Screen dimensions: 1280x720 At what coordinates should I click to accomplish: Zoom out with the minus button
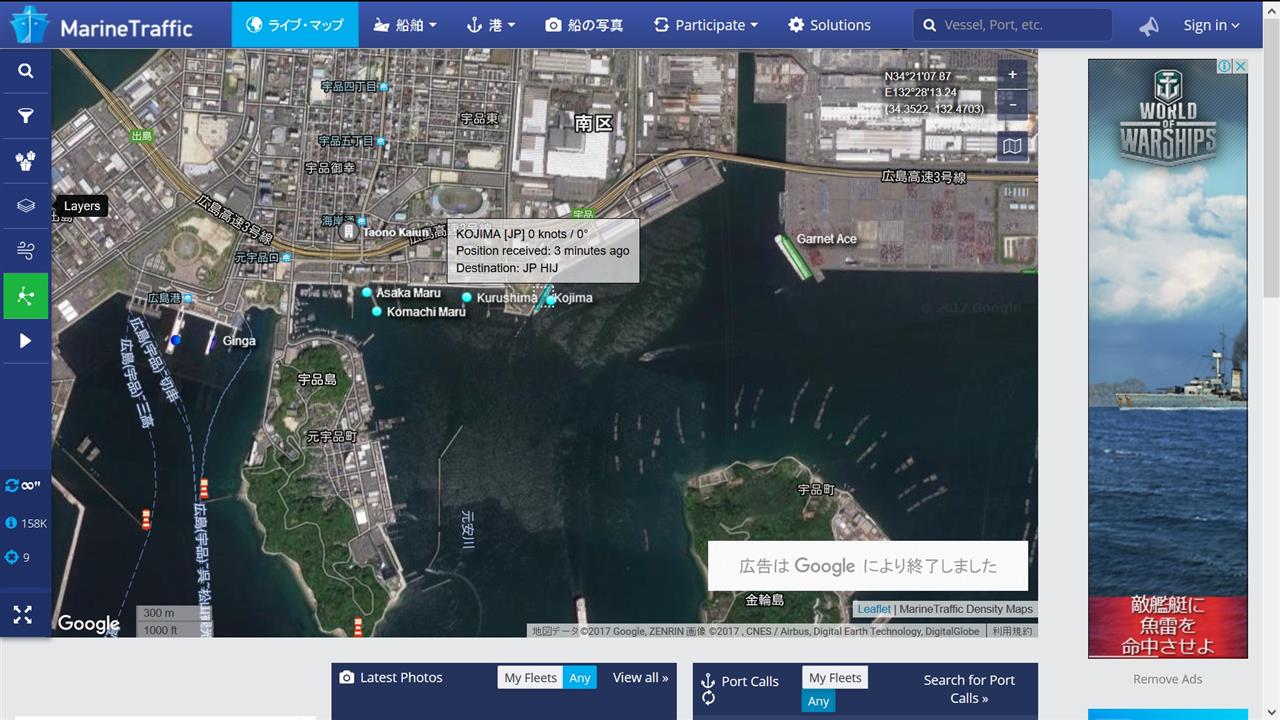click(1012, 104)
